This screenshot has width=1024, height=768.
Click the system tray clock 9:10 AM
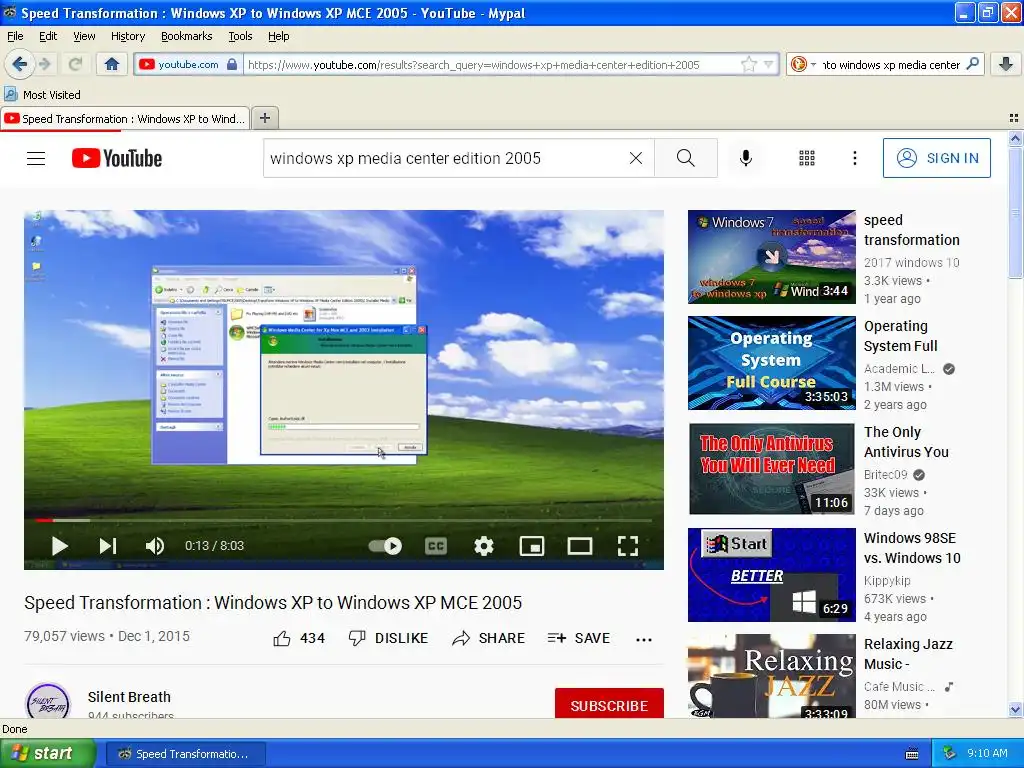(x=987, y=754)
